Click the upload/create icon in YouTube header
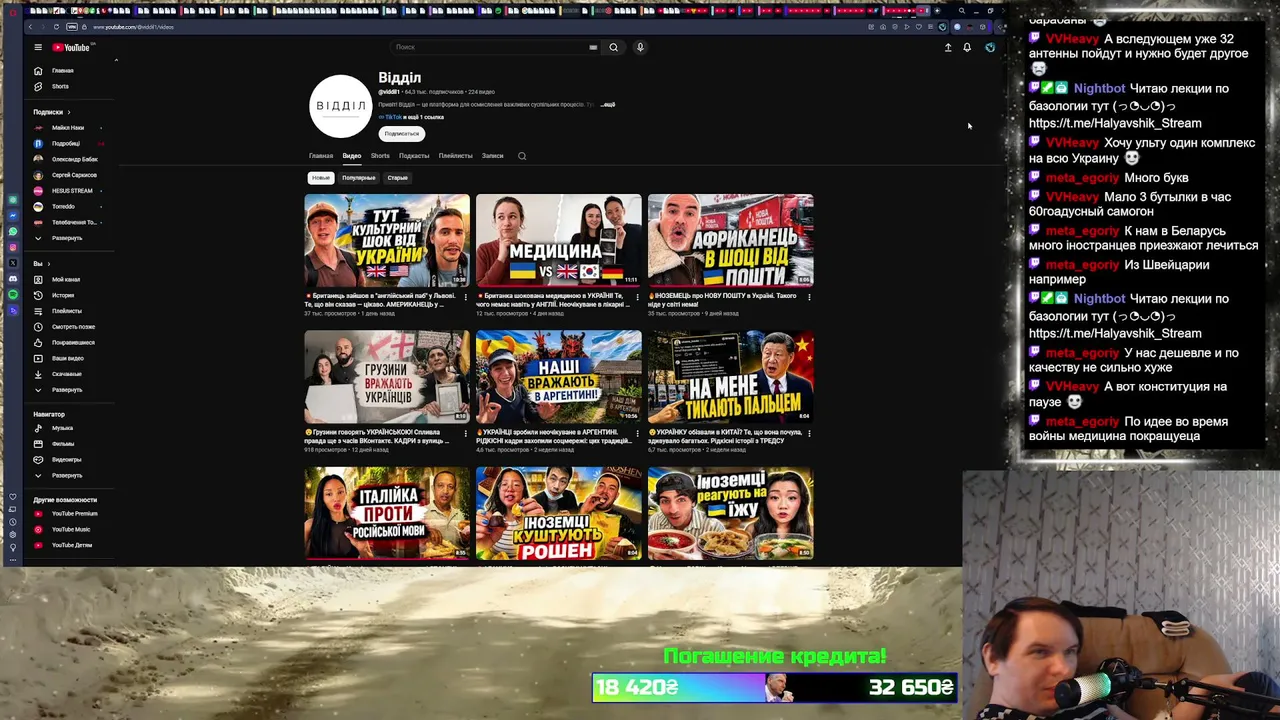Viewport: 1280px width, 720px height. tap(948, 47)
